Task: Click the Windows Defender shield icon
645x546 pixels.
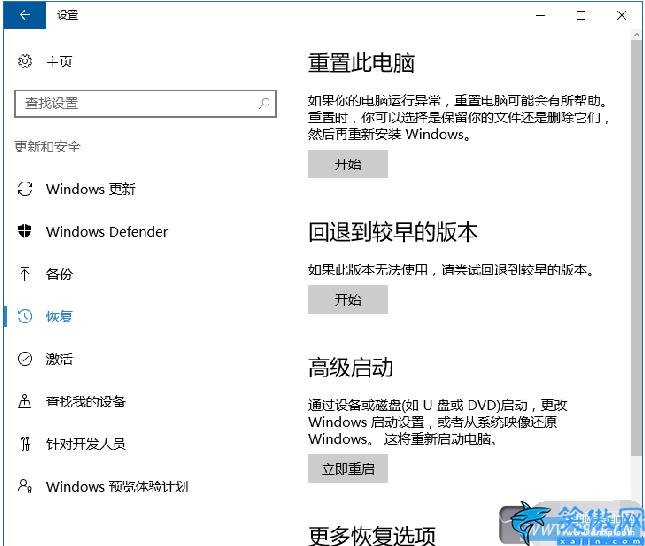Action: point(25,231)
